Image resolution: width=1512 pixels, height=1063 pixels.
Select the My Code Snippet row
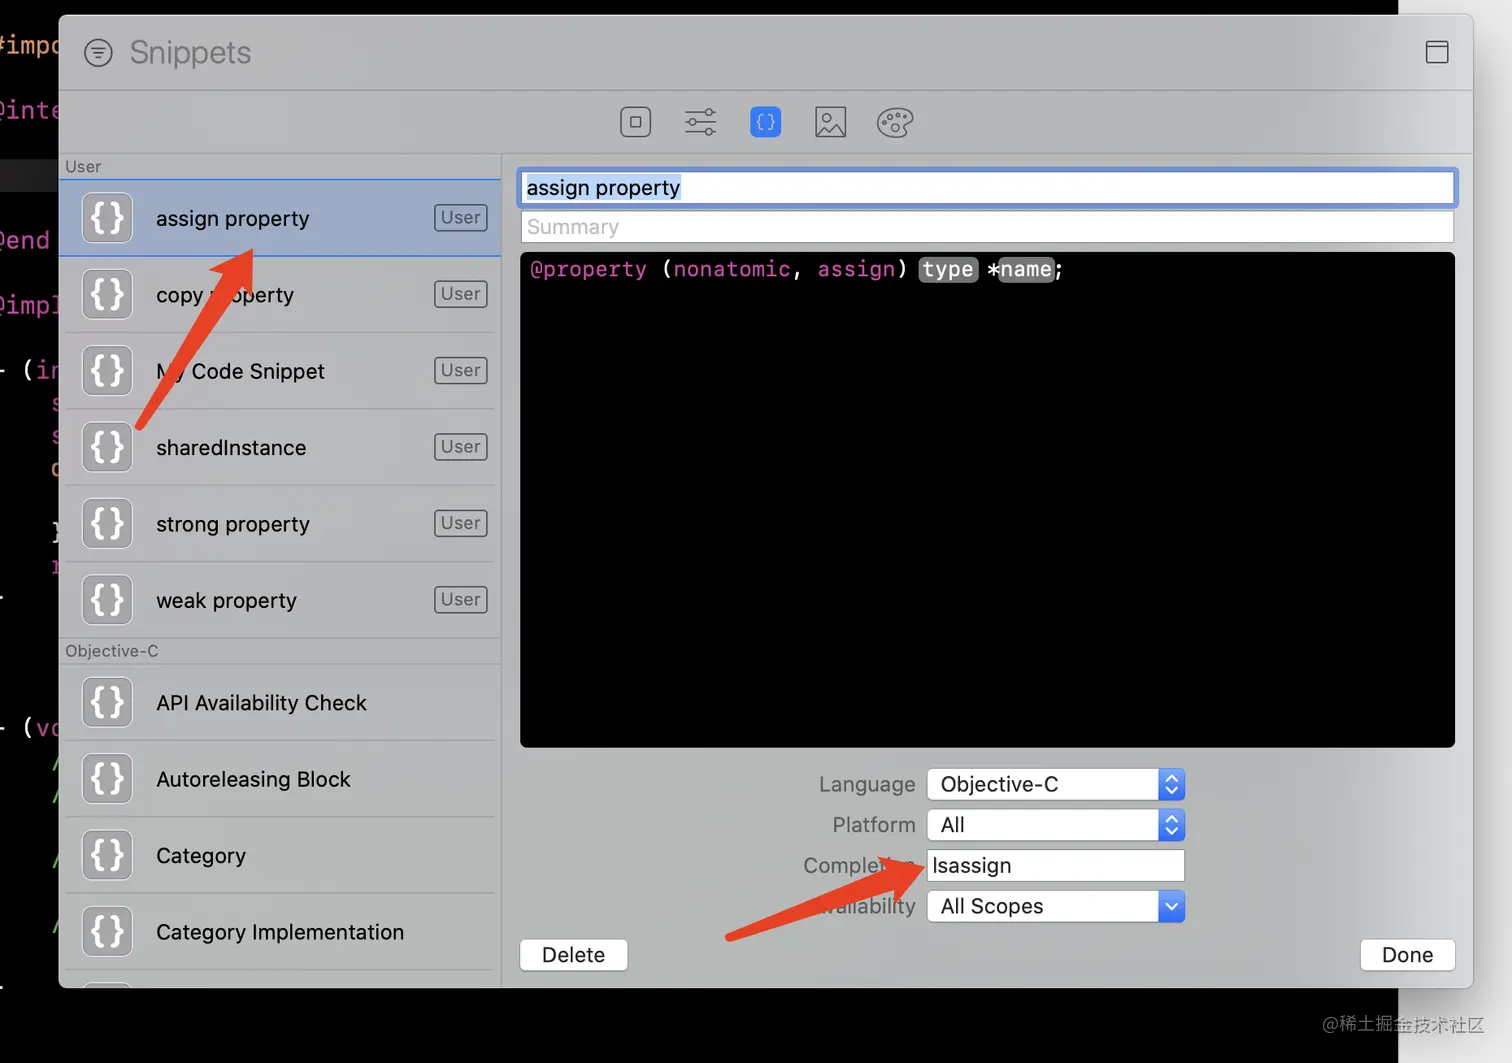[280, 371]
